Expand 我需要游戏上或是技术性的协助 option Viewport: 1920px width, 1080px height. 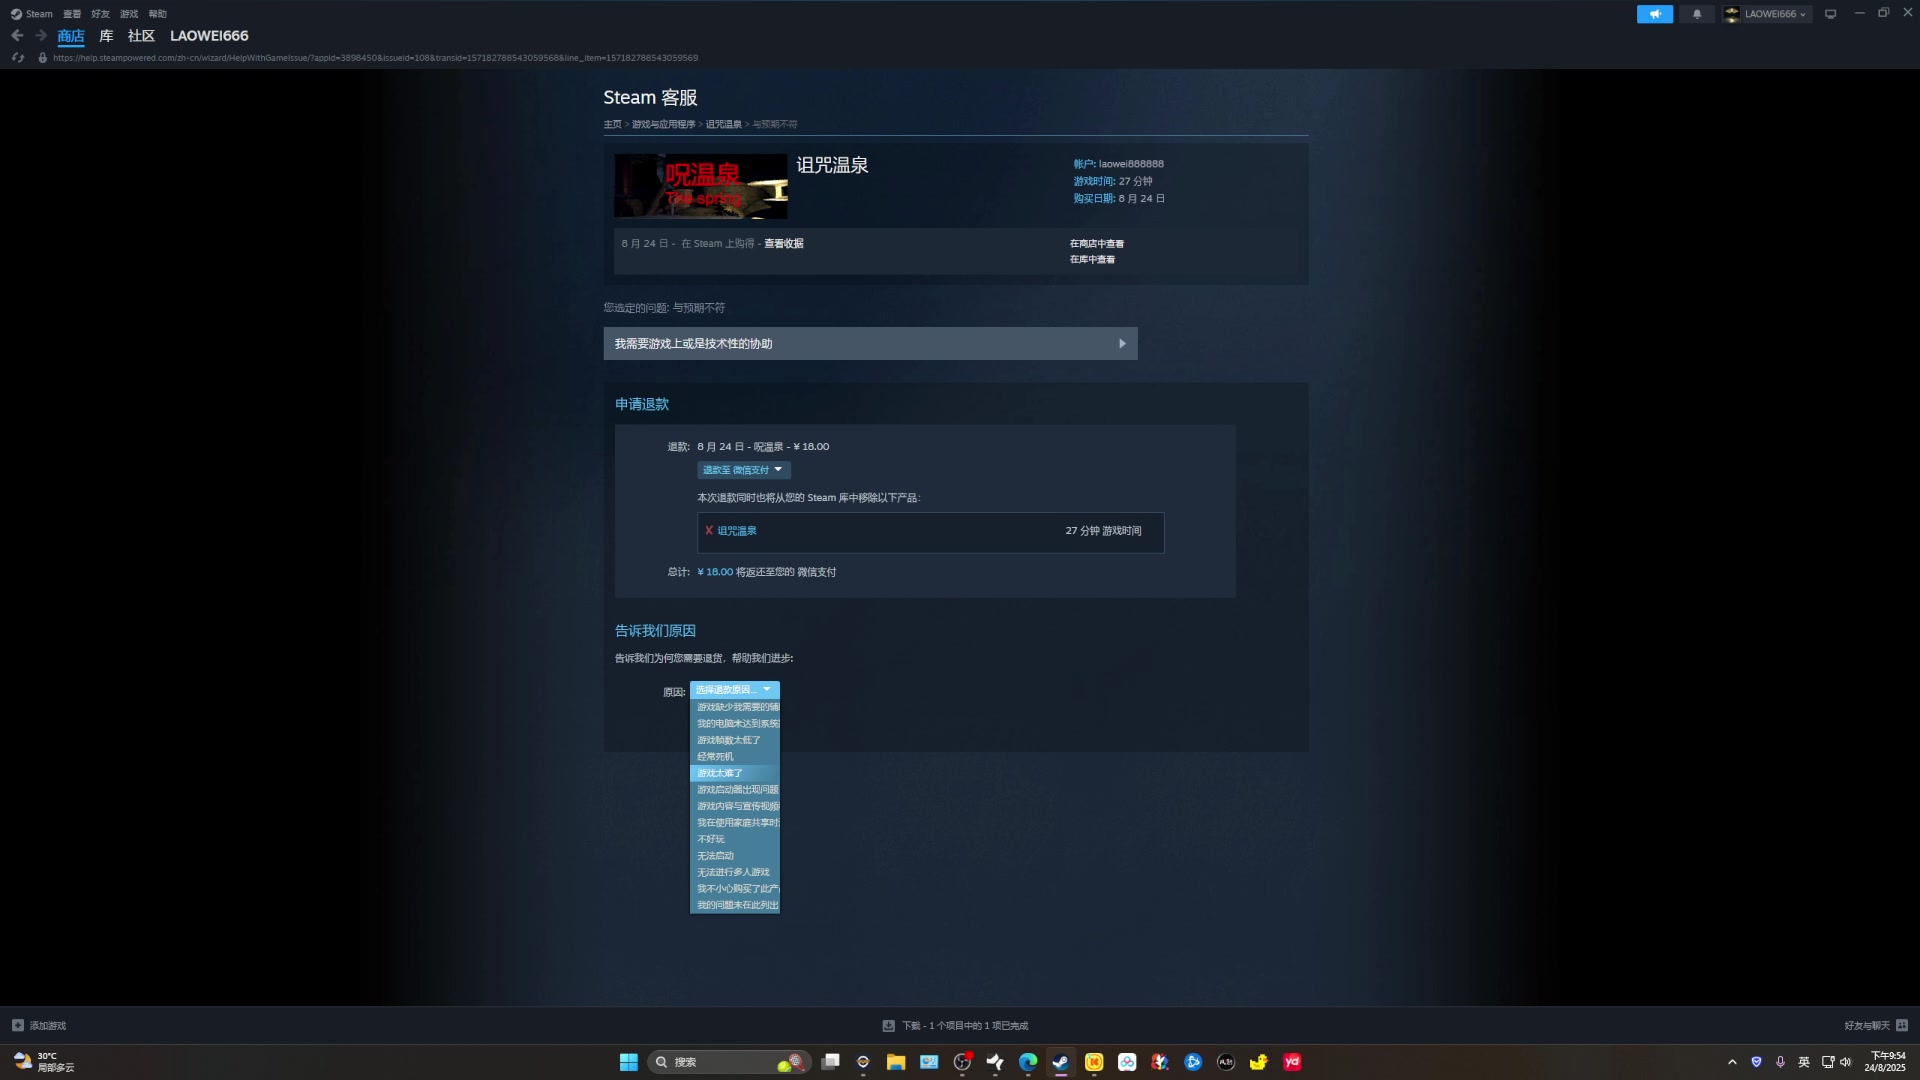[x=870, y=343]
